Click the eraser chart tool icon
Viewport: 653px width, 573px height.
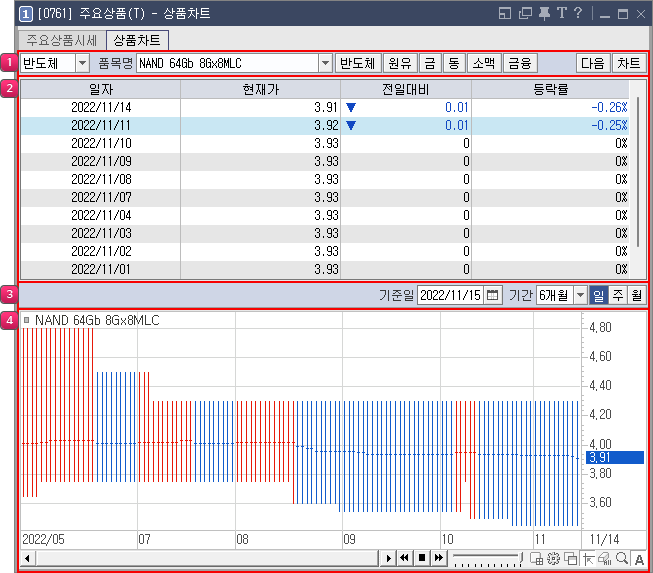(x=604, y=558)
